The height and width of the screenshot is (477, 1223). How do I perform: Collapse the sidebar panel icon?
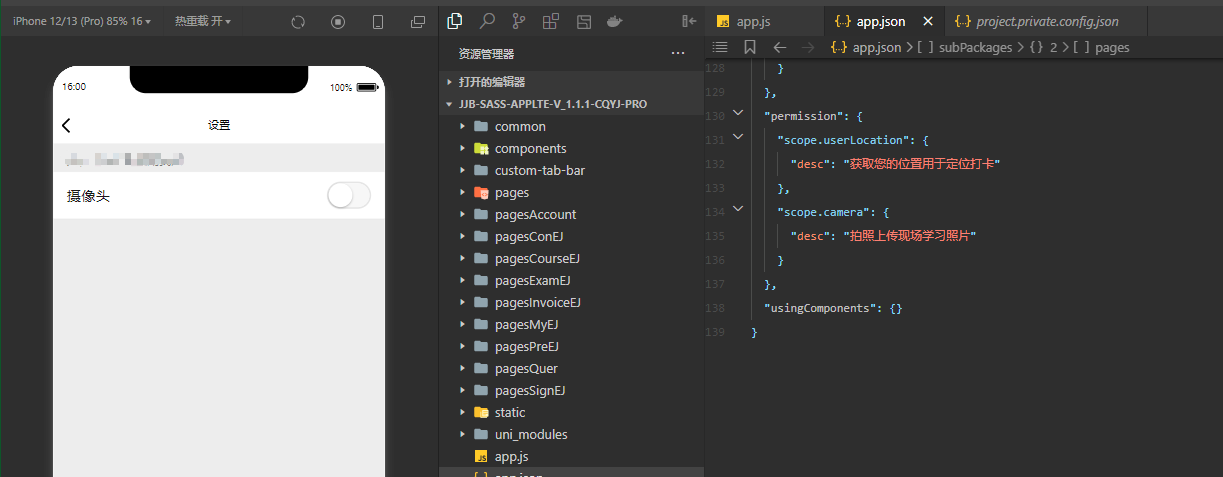click(x=689, y=21)
